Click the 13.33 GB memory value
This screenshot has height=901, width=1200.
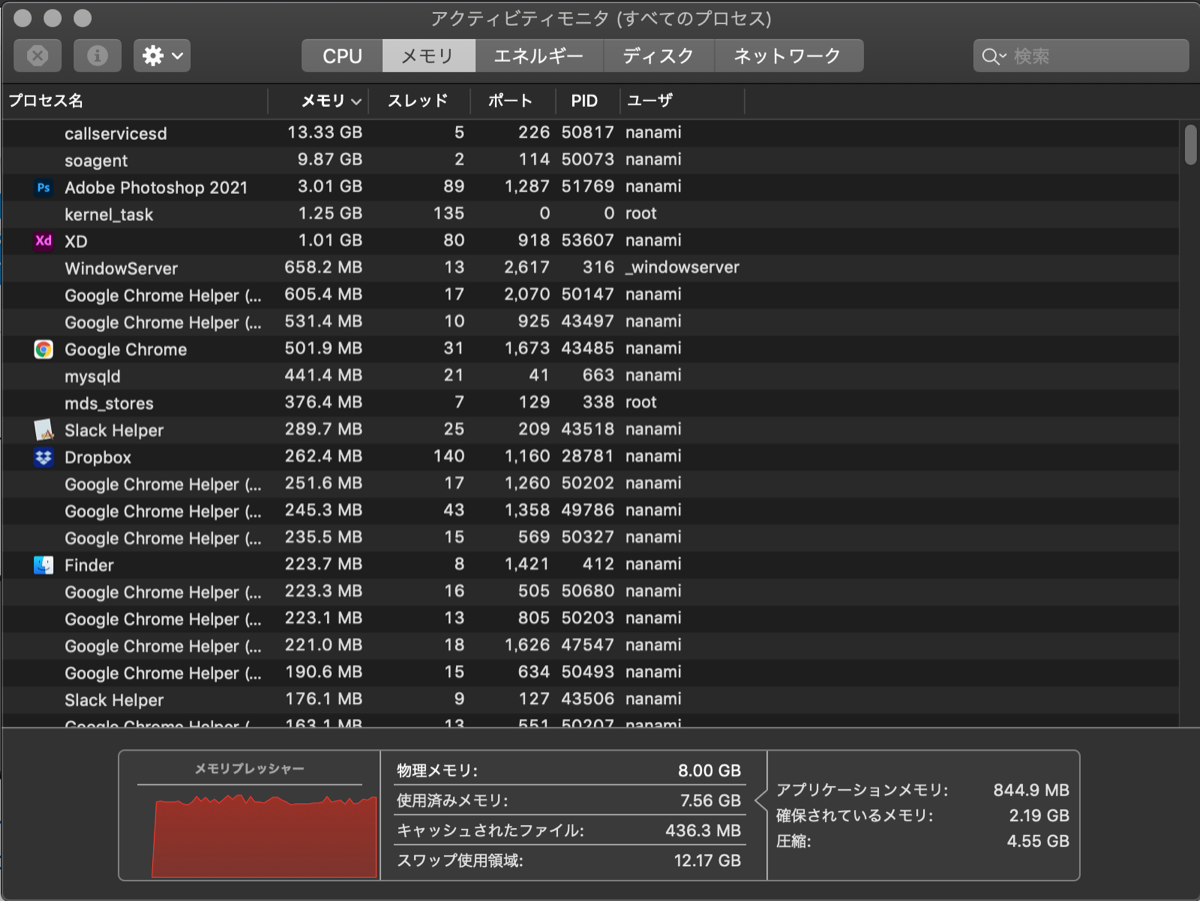click(325, 132)
